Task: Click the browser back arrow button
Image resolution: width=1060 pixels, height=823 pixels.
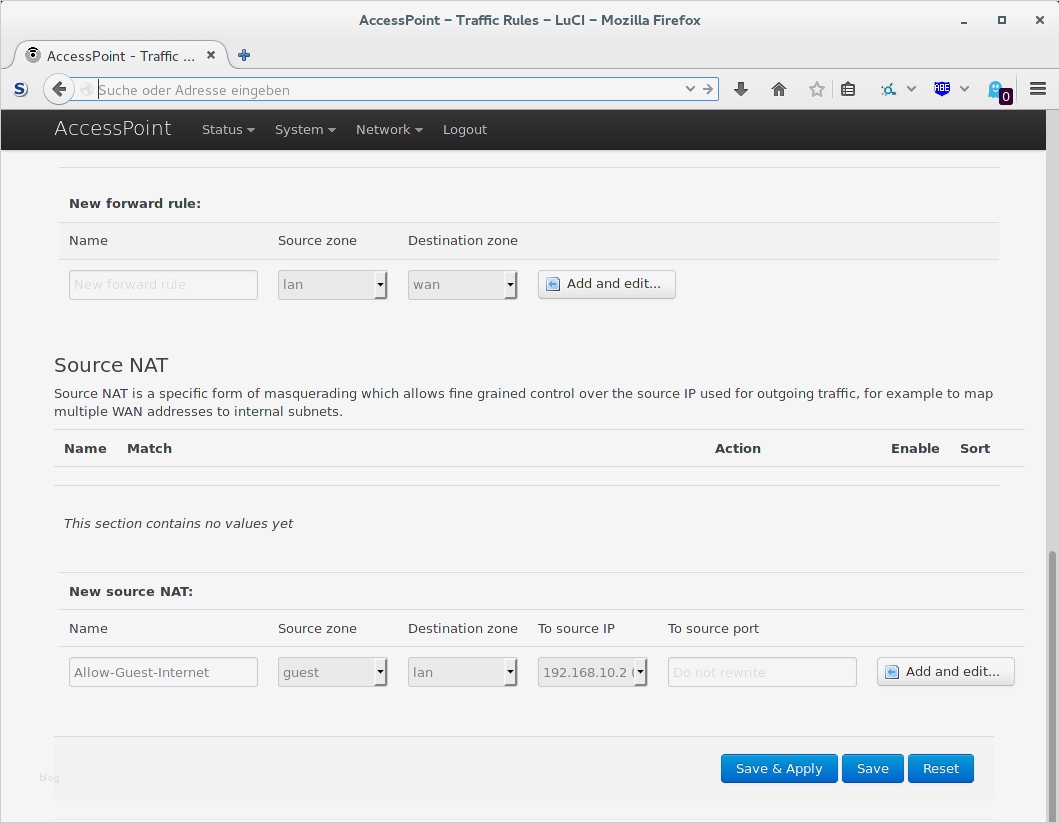Action: click(59, 89)
